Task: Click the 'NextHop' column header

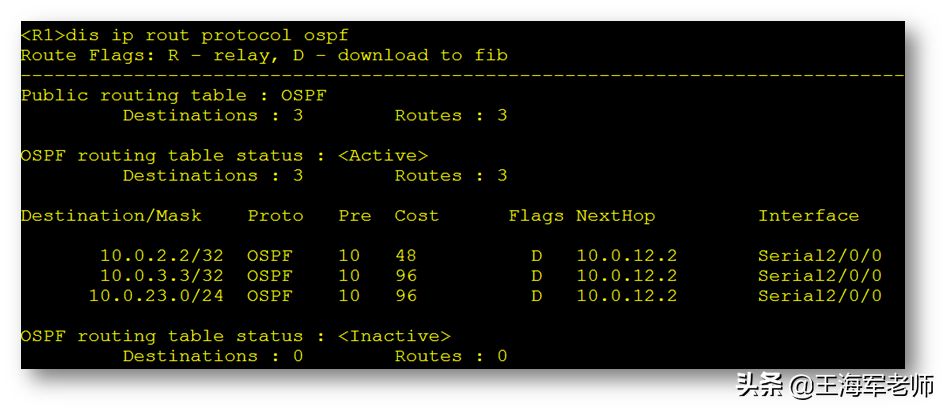Action: [x=615, y=215]
